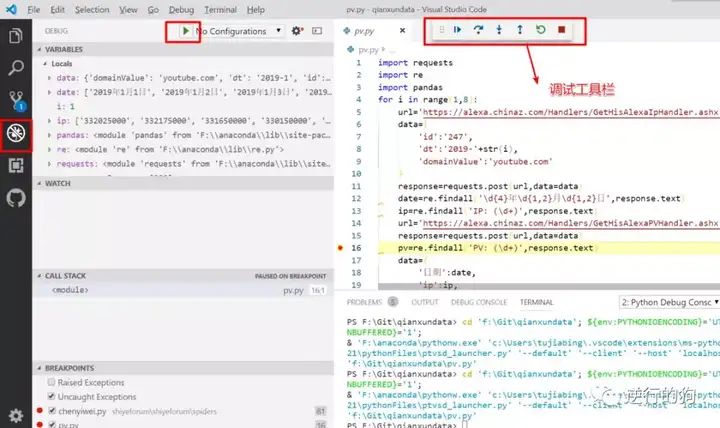Open the Debug menu

(x=181, y=10)
